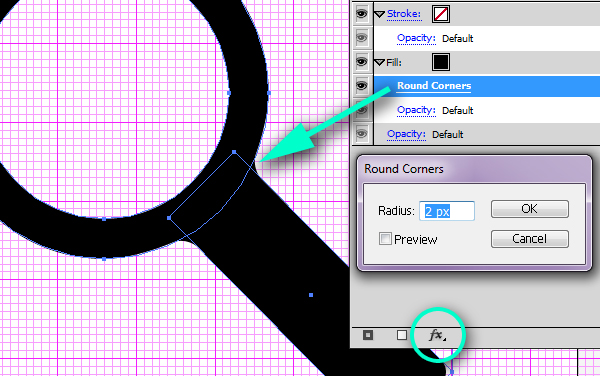The width and height of the screenshot is (600, 376).
Task: Click the Add New Fill icon
Action: tap(402, 335)
